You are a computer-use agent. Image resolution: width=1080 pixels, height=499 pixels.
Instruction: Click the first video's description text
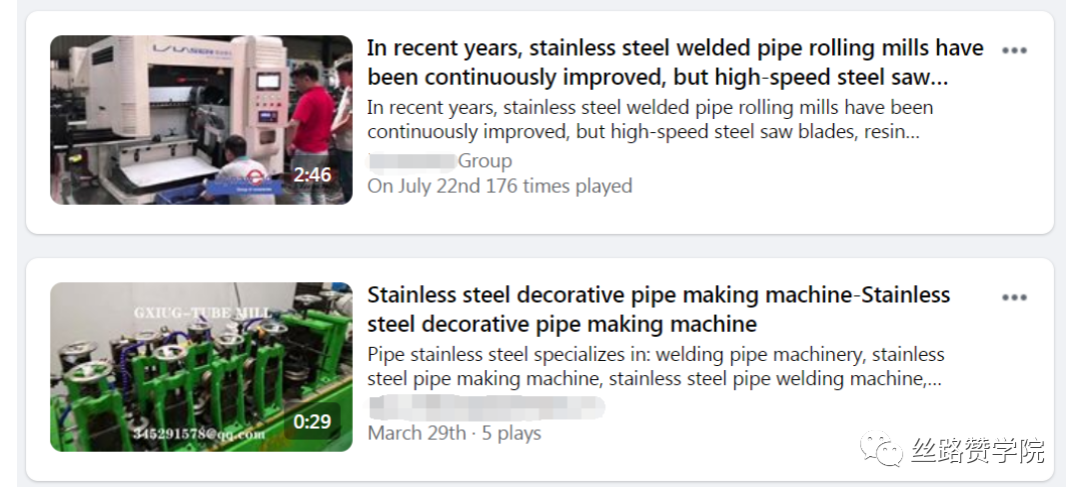pos(650,119)
